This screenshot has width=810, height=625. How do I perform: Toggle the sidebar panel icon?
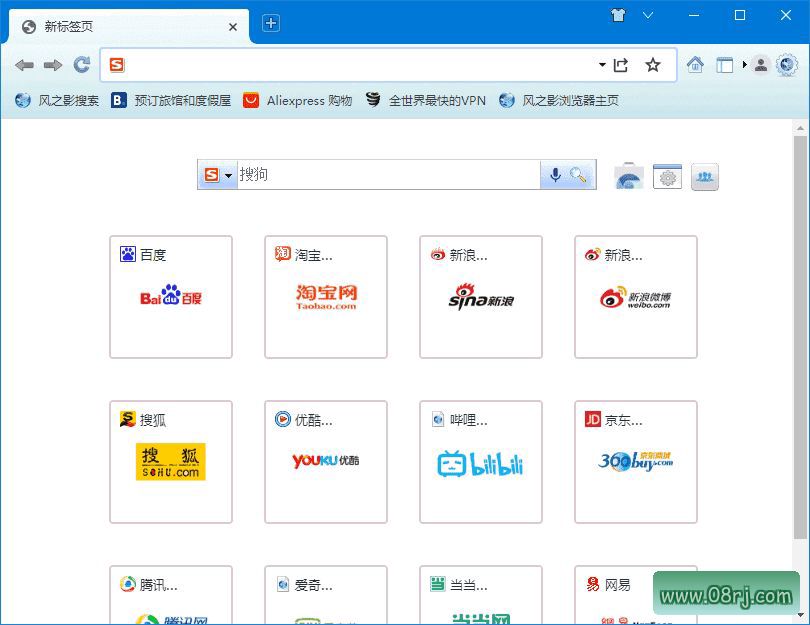[x=724, y=66]
